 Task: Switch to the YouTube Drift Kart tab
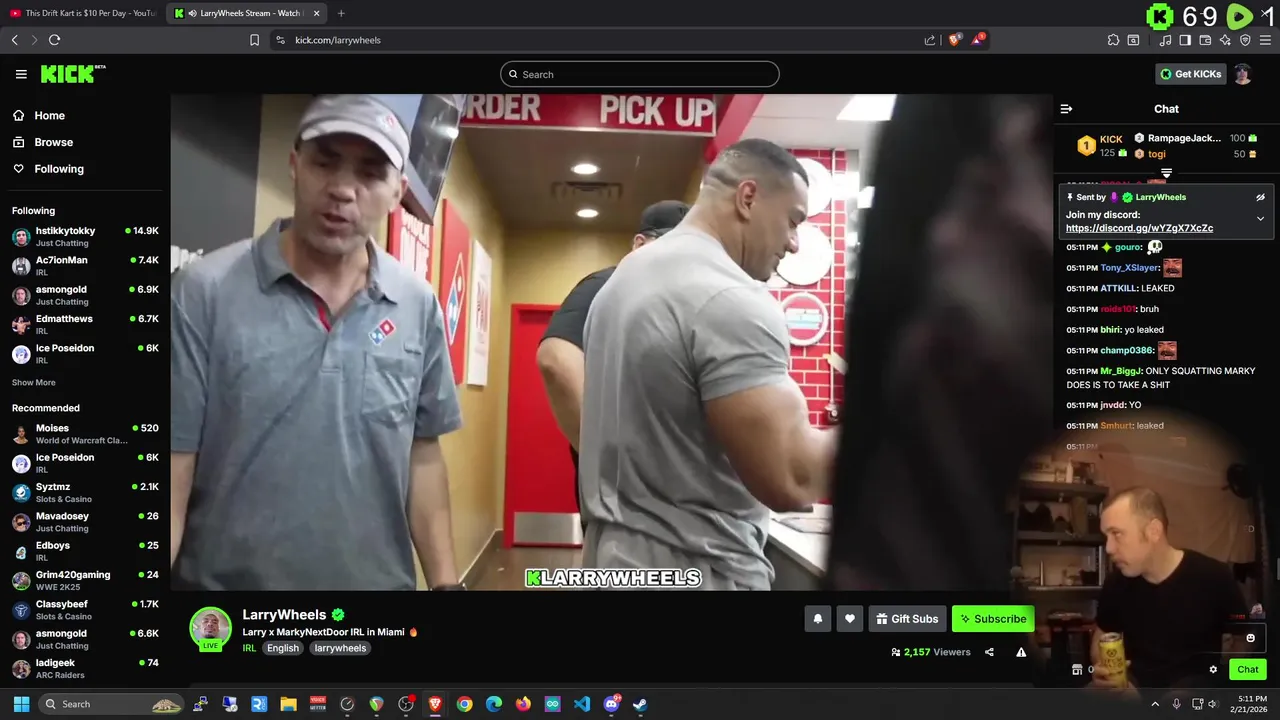coord(83,13)
